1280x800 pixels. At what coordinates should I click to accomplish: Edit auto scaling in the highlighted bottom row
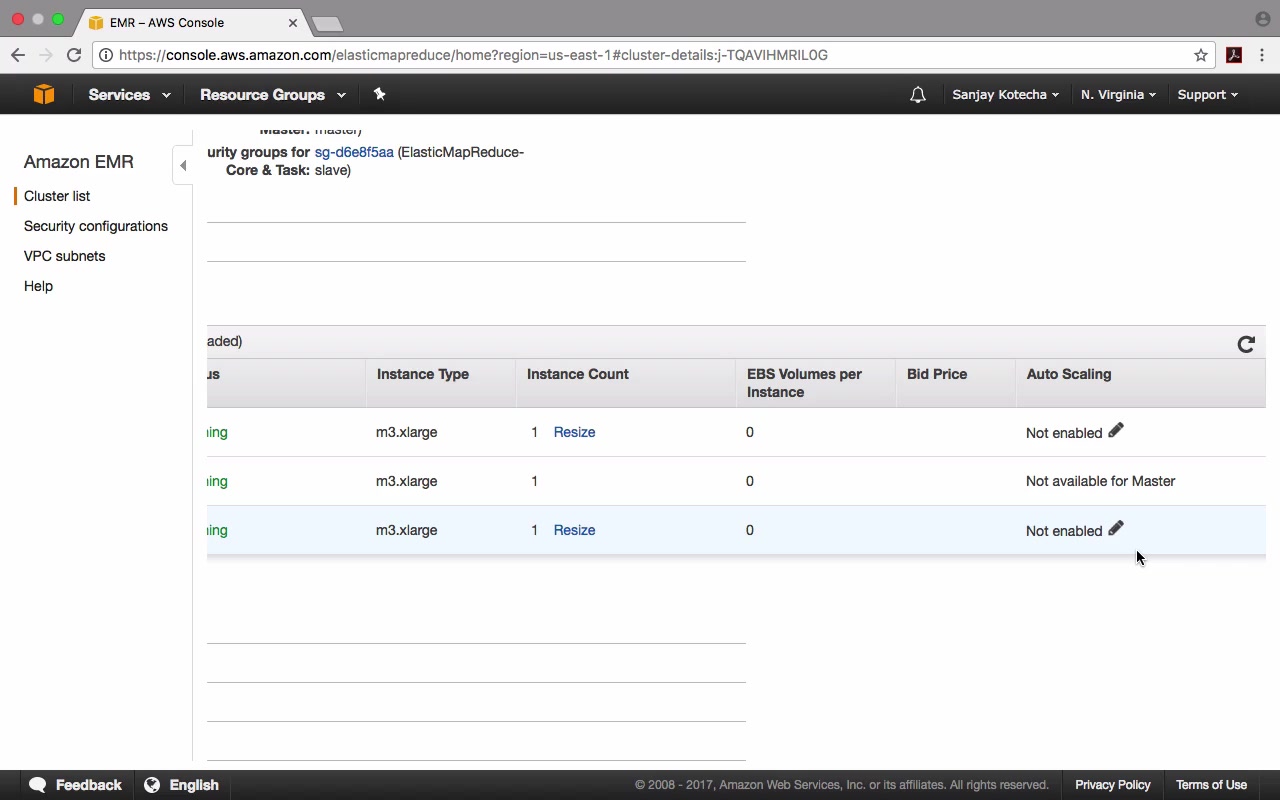point(1116,528)
